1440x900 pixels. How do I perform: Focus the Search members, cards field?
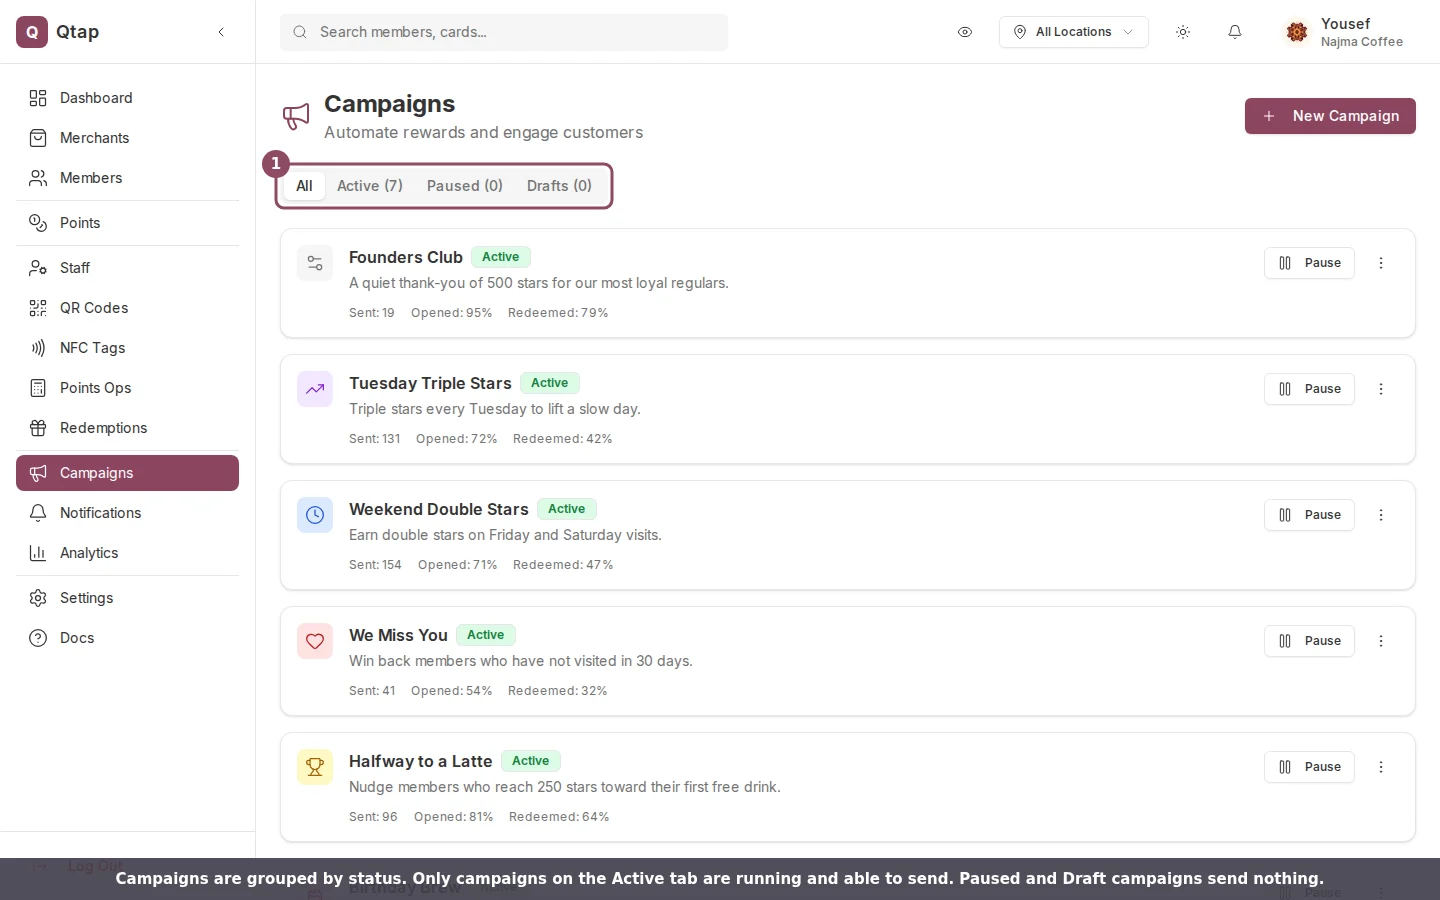[x=504, y=32]
